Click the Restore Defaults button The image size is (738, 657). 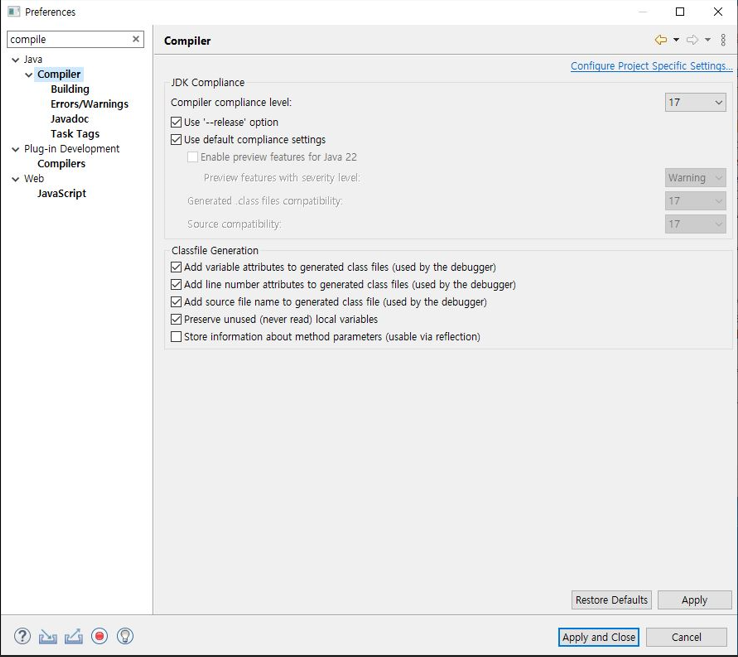tap(611, 600)
